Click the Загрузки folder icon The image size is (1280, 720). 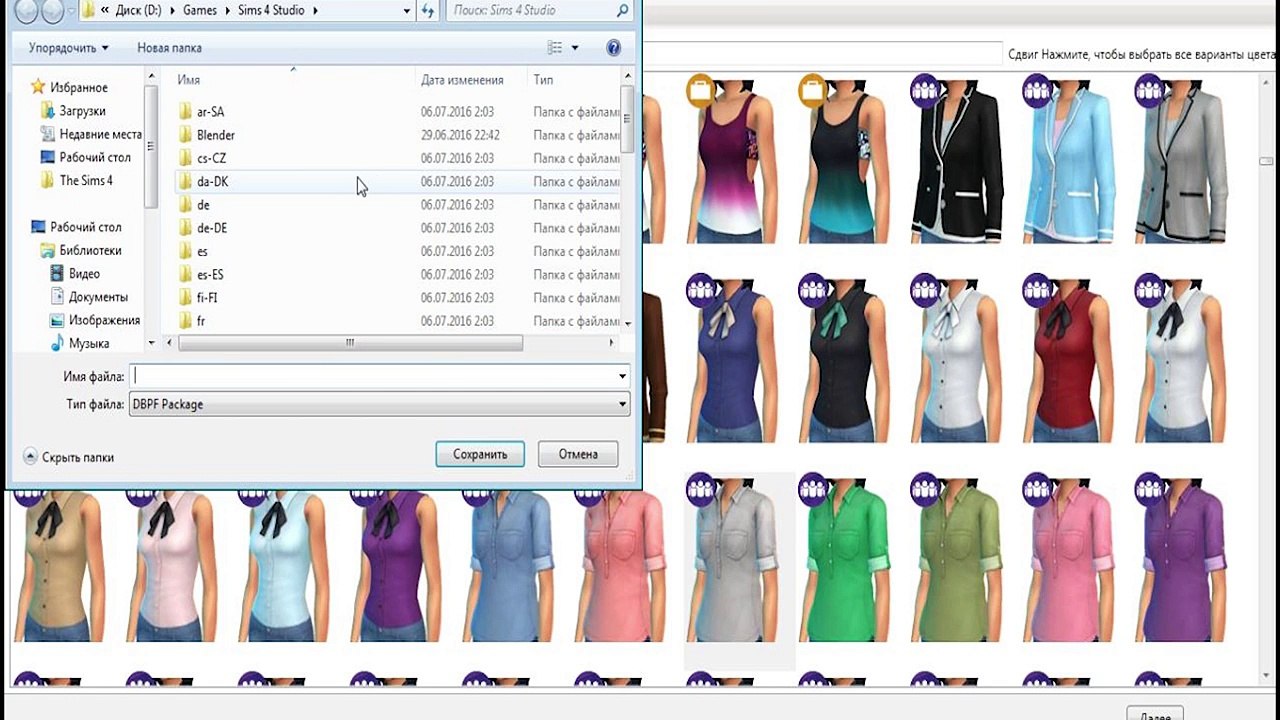[x=47, y=111]
